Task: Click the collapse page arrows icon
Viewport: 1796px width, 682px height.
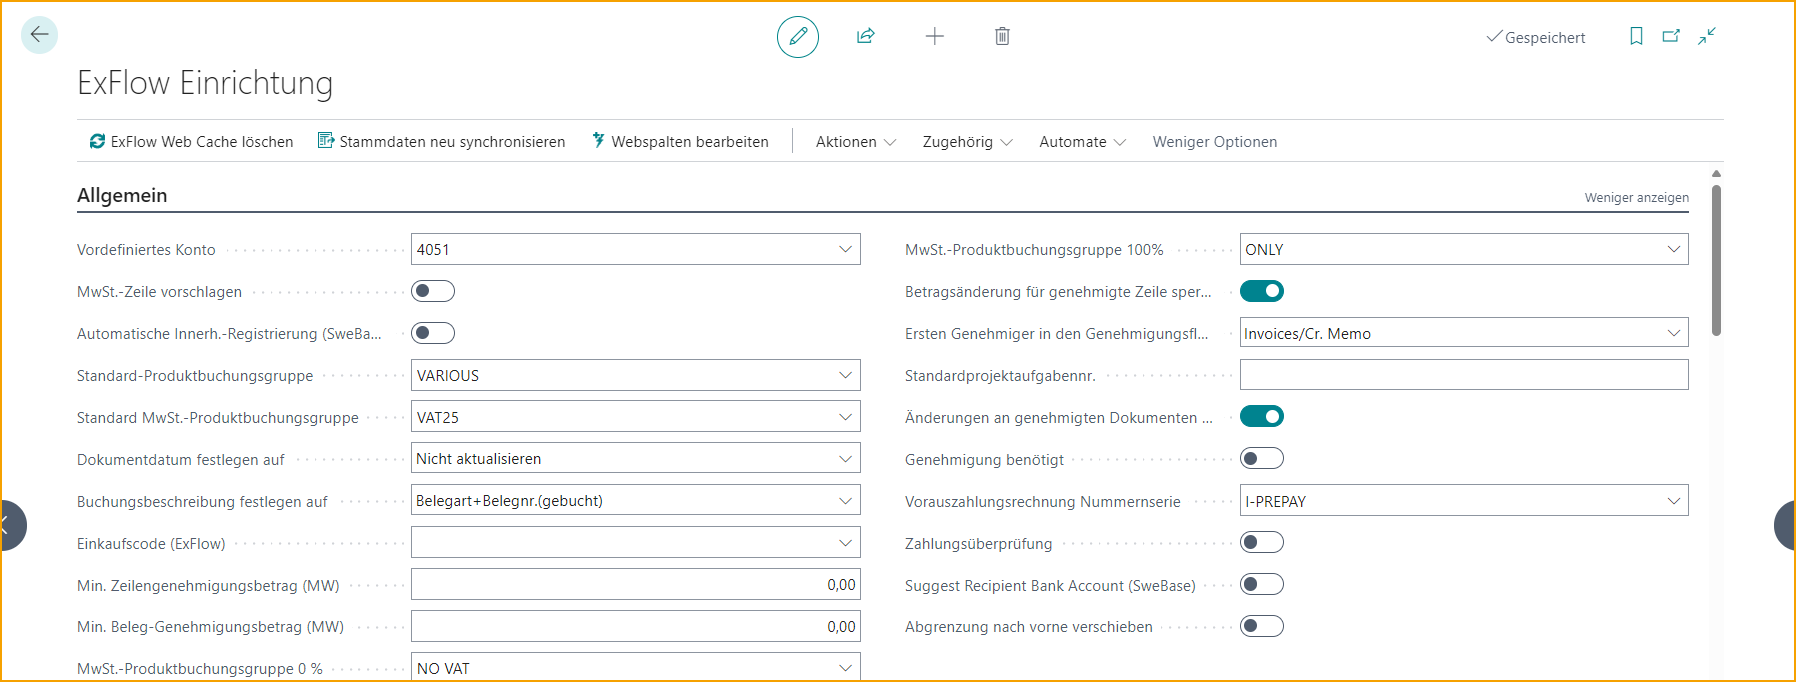Action: (x=1707, y=36)
